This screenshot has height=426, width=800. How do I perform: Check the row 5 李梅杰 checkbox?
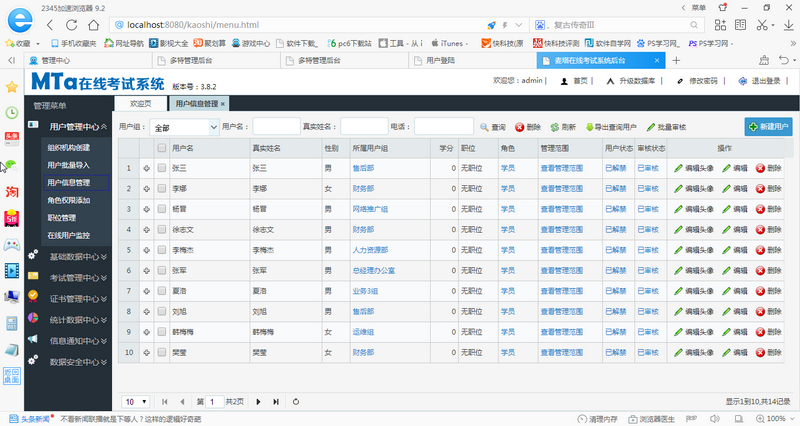coord(162,250)
